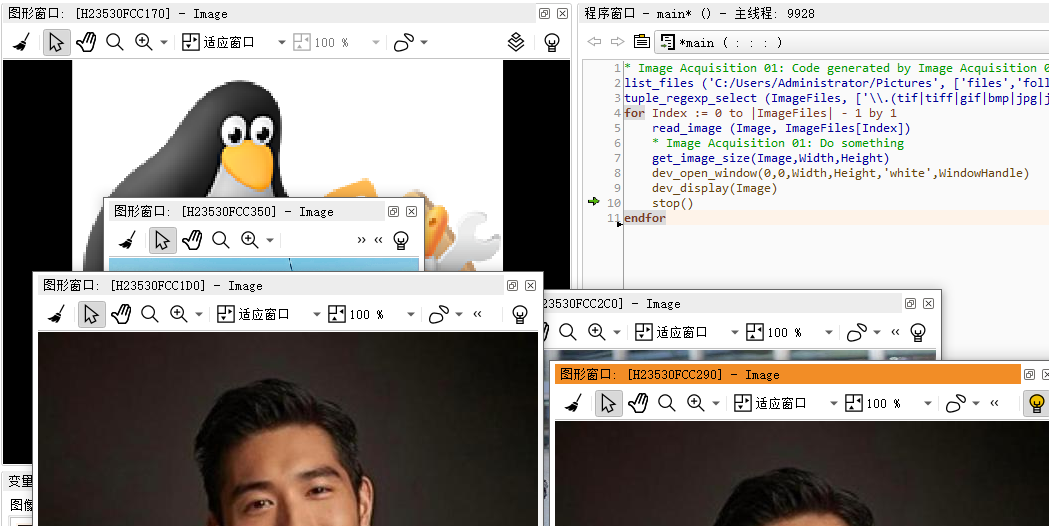
Task: Click 100 % label in FCC290 window
Action: (x=883, y=404)
